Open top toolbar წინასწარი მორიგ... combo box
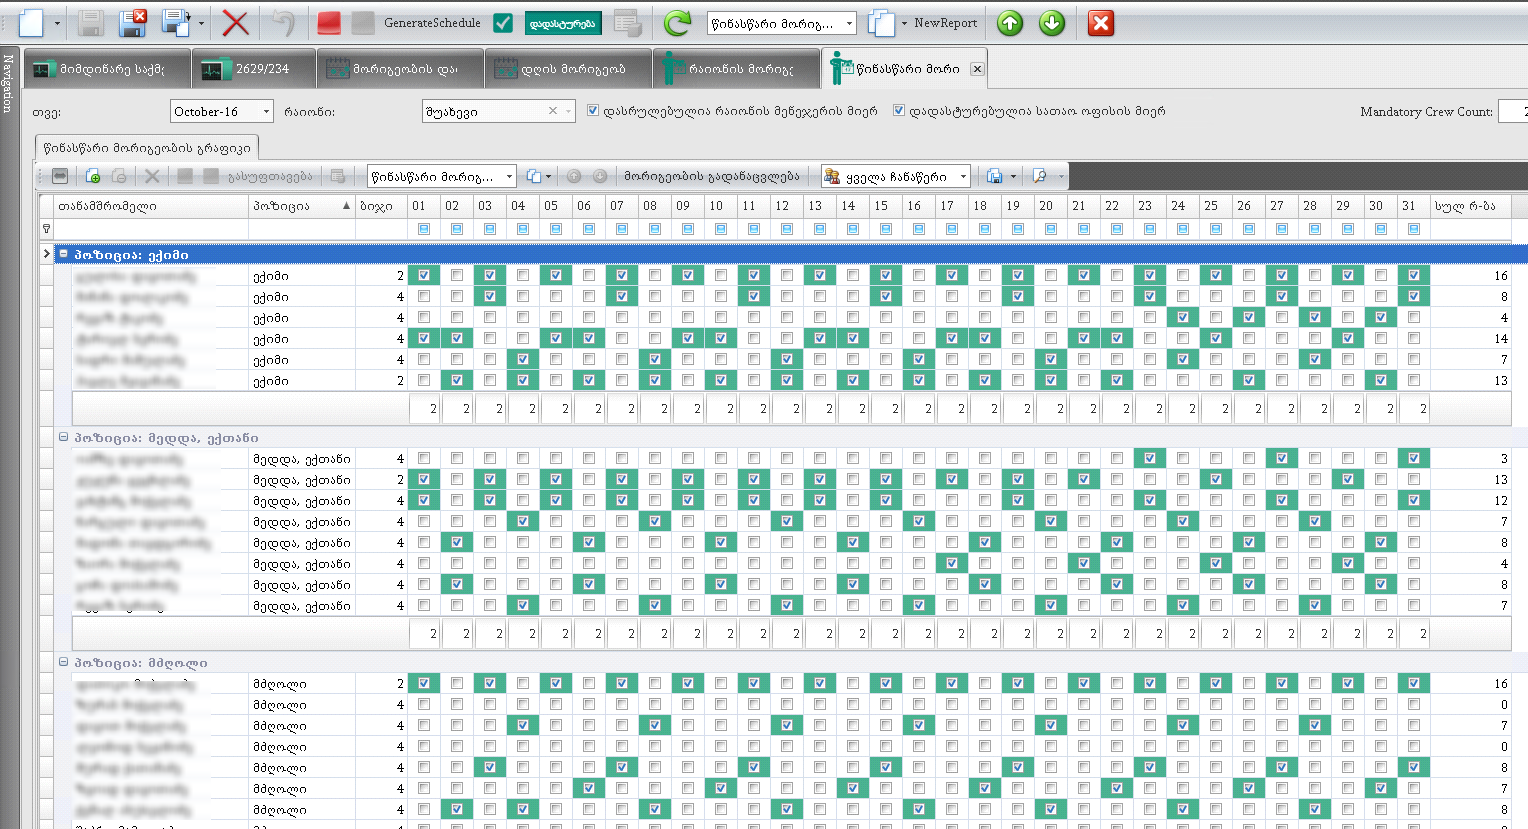Screen dimensions: 1528x829 [849, 23]
